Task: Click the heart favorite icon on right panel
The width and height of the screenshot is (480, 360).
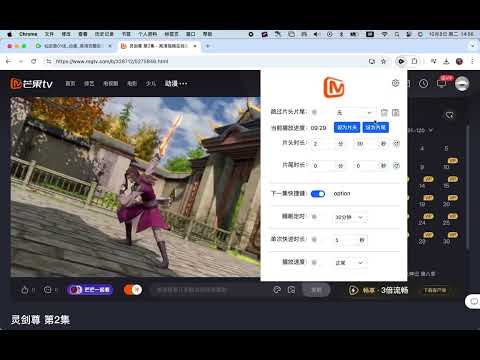Action: coord(449,115)
